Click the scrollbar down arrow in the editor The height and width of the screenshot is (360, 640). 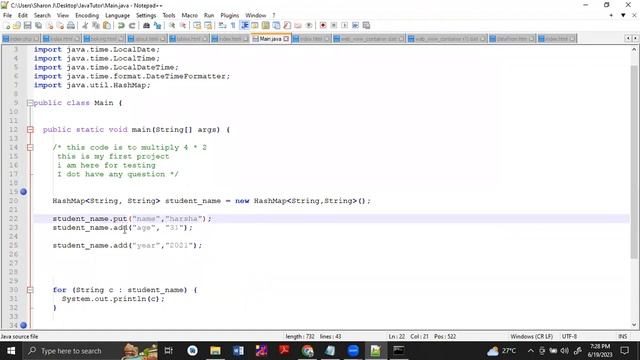pyautogui.click(x=634, y=325)
